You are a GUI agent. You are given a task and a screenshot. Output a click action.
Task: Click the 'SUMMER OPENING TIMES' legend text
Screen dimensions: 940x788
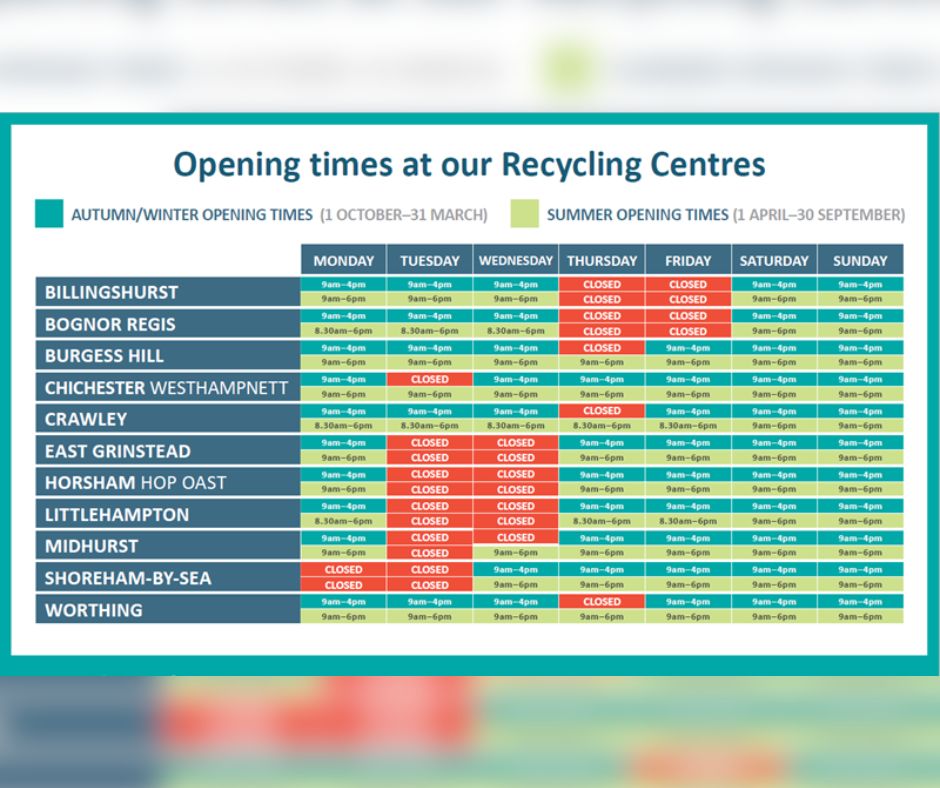[x=637, y=215]
